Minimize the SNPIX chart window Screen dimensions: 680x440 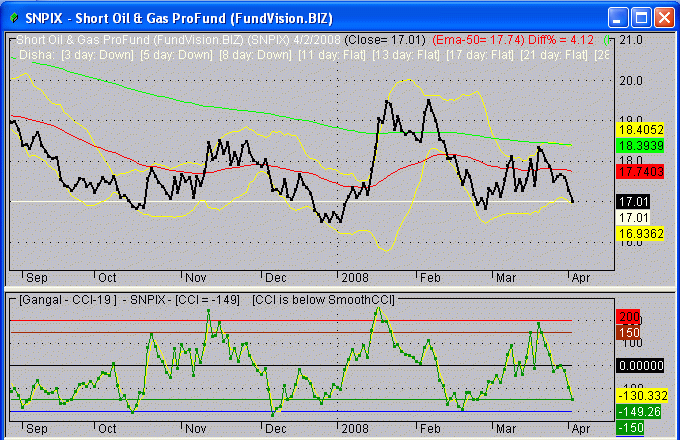pos(618,18)
